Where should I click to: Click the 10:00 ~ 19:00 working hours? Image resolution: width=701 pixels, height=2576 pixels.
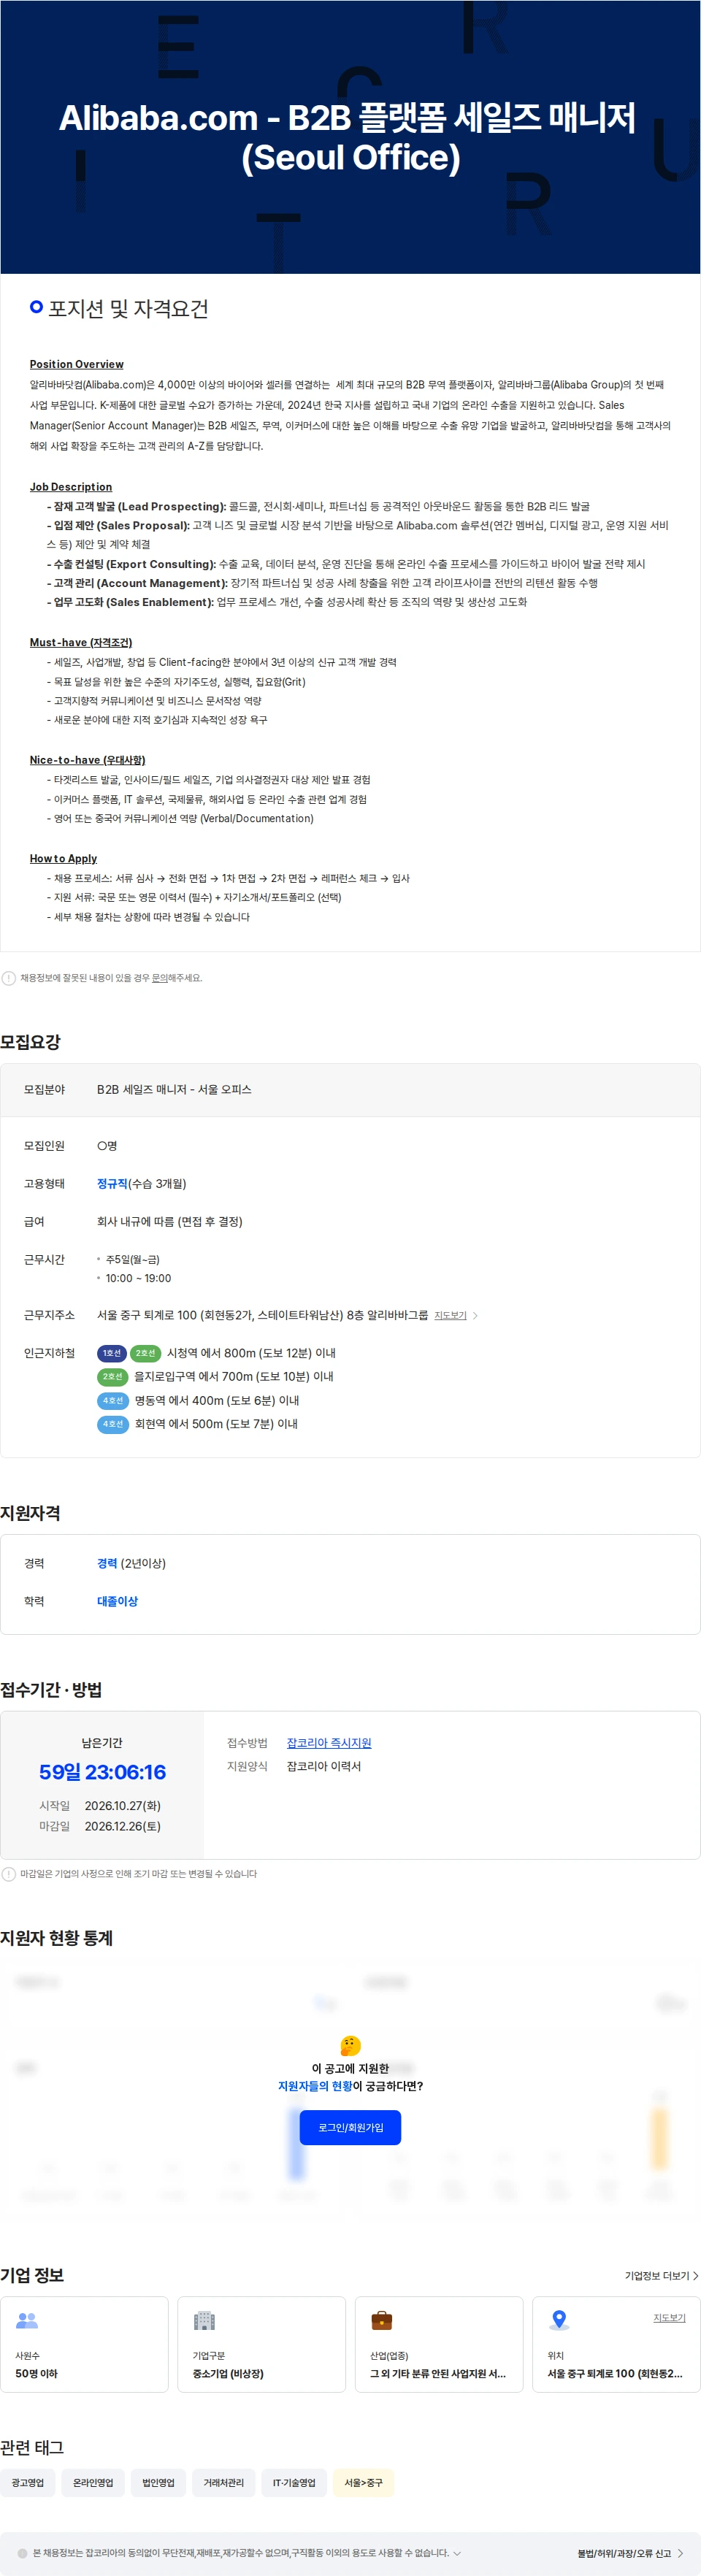[x=138, y=1279]
